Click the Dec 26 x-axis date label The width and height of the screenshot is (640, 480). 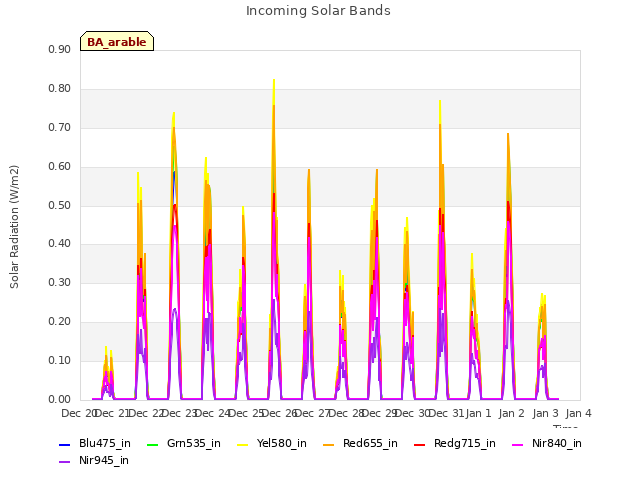pyautogui.click(x=280, y=413)
